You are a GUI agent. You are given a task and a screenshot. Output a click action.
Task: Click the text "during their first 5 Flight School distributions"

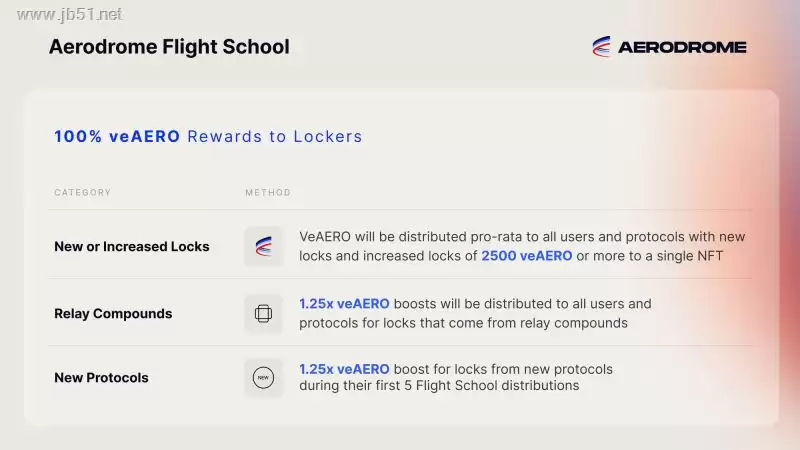point(439,385)
